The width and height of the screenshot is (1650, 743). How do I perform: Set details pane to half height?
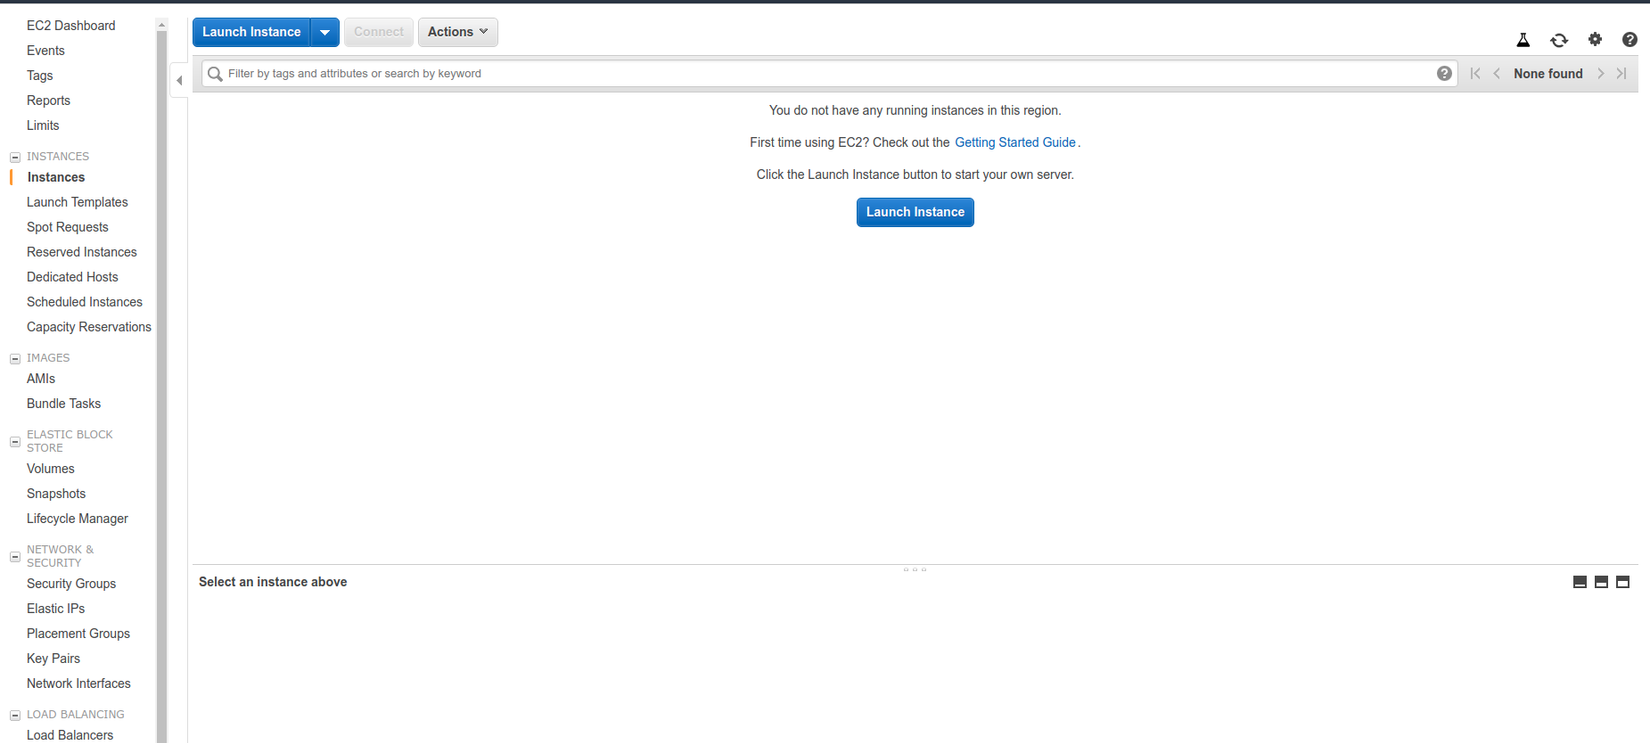click(1601, 582)
